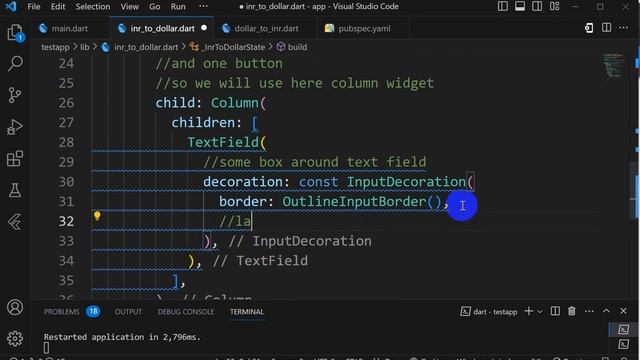This screenshot has width=640, height=360.
Task: Click line number 26 in gutter
Action: click(66, 103)
